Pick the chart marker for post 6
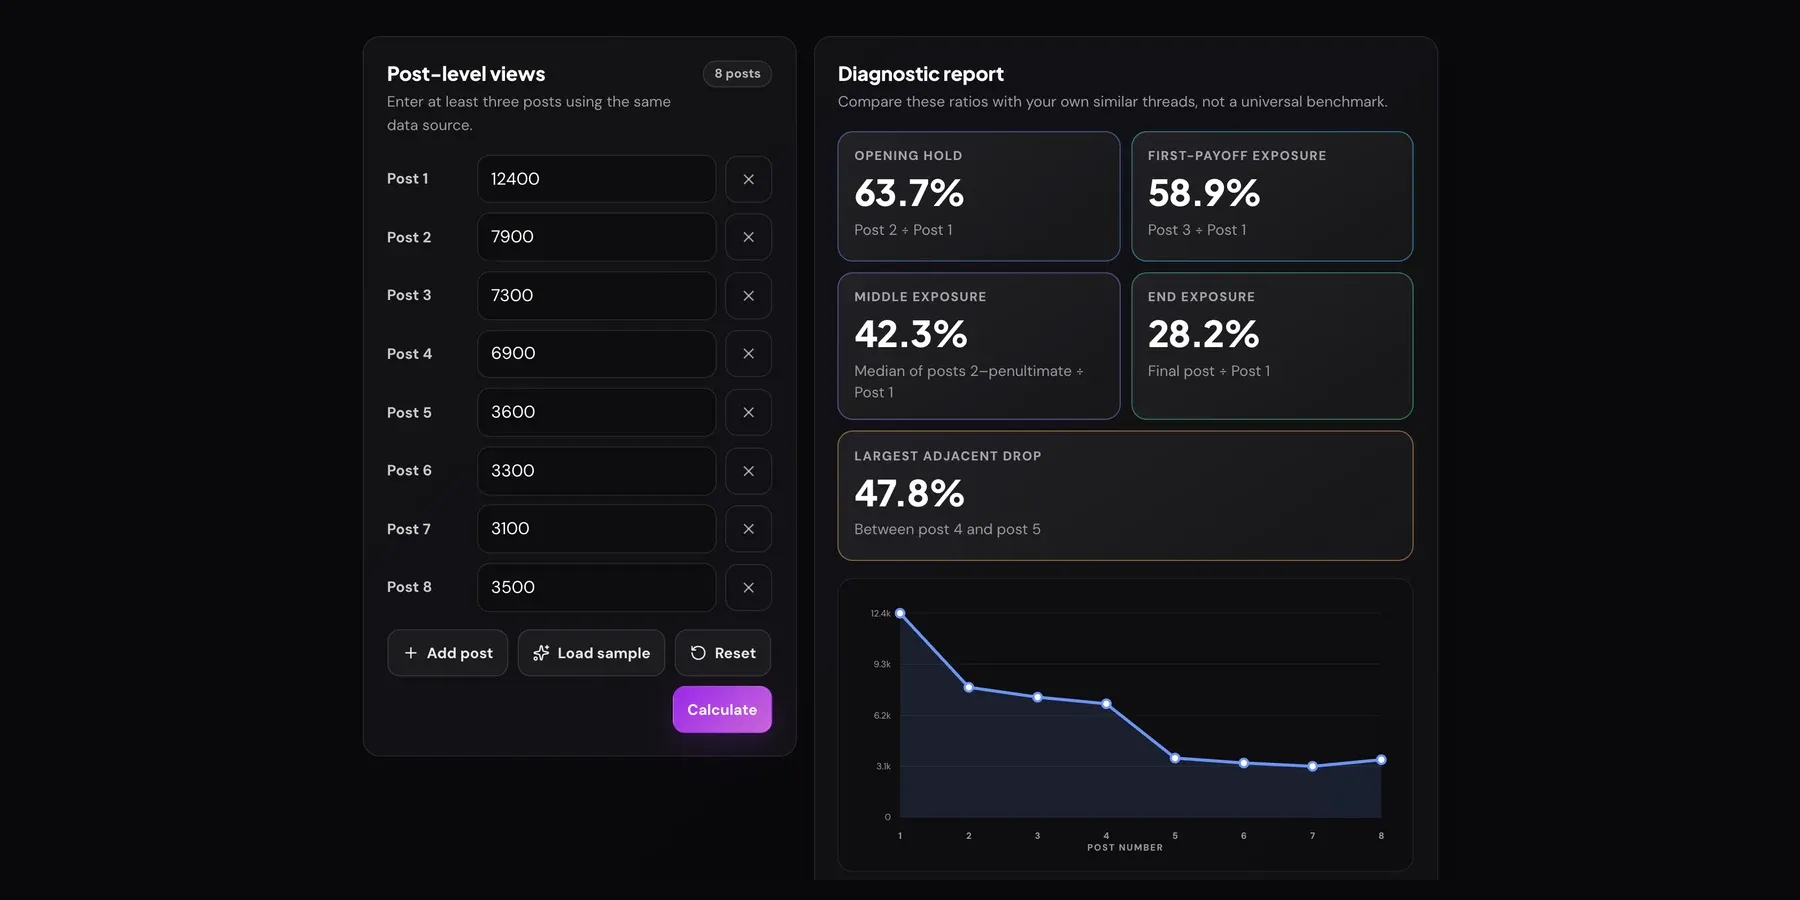Image resolution: width=1800 pixels, height=900 pixels. click(x=1244, y=763)
